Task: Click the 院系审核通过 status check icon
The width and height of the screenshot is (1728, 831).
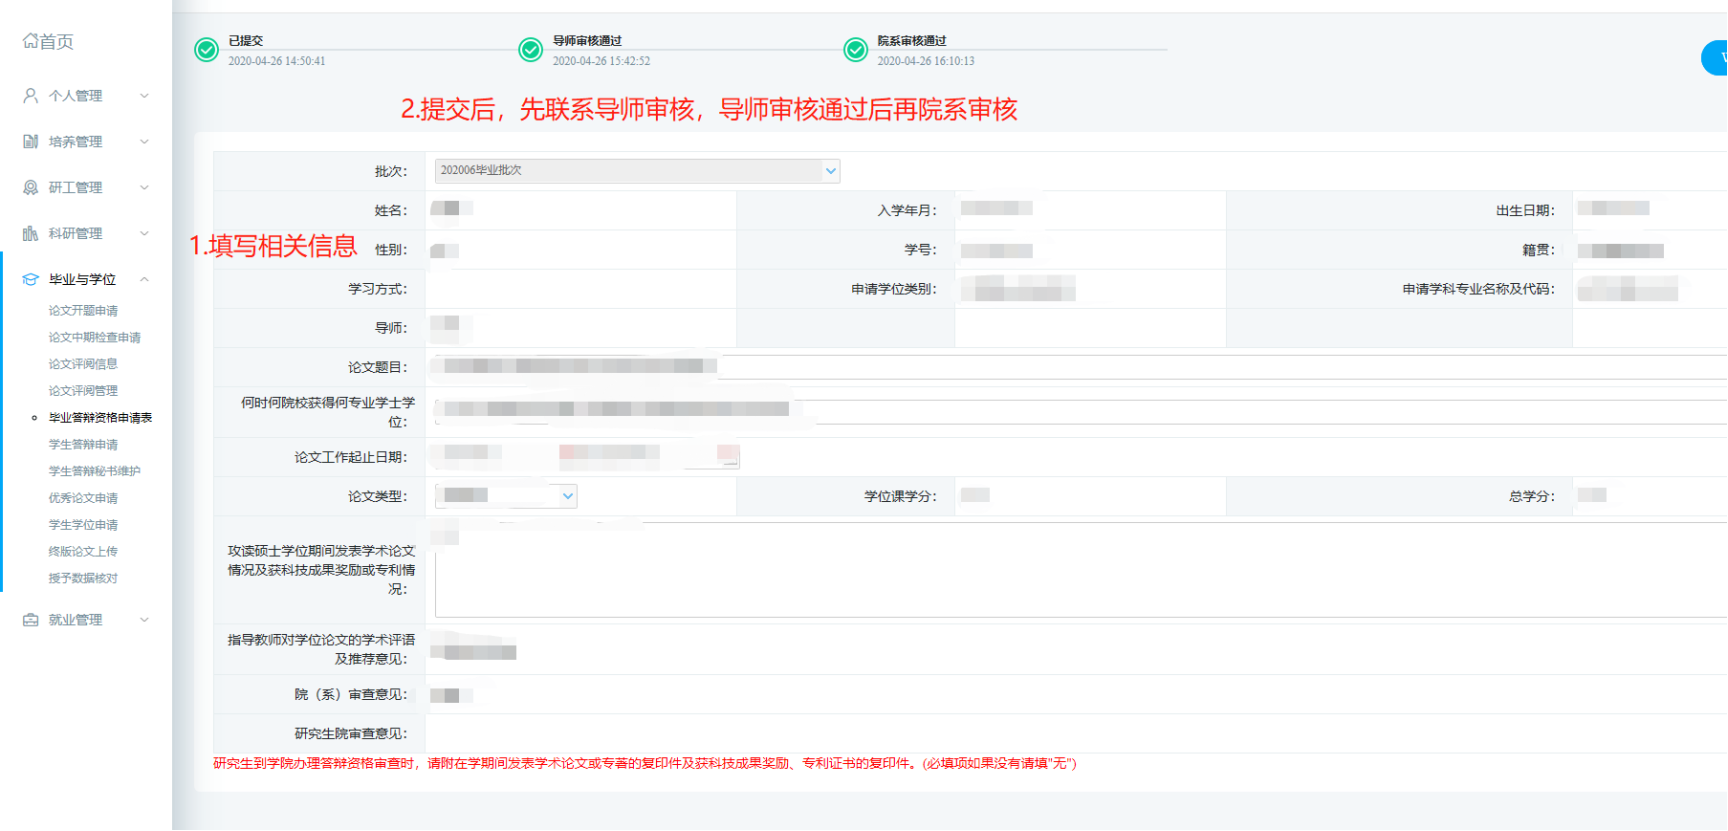Action: click(x=855, y=50)
